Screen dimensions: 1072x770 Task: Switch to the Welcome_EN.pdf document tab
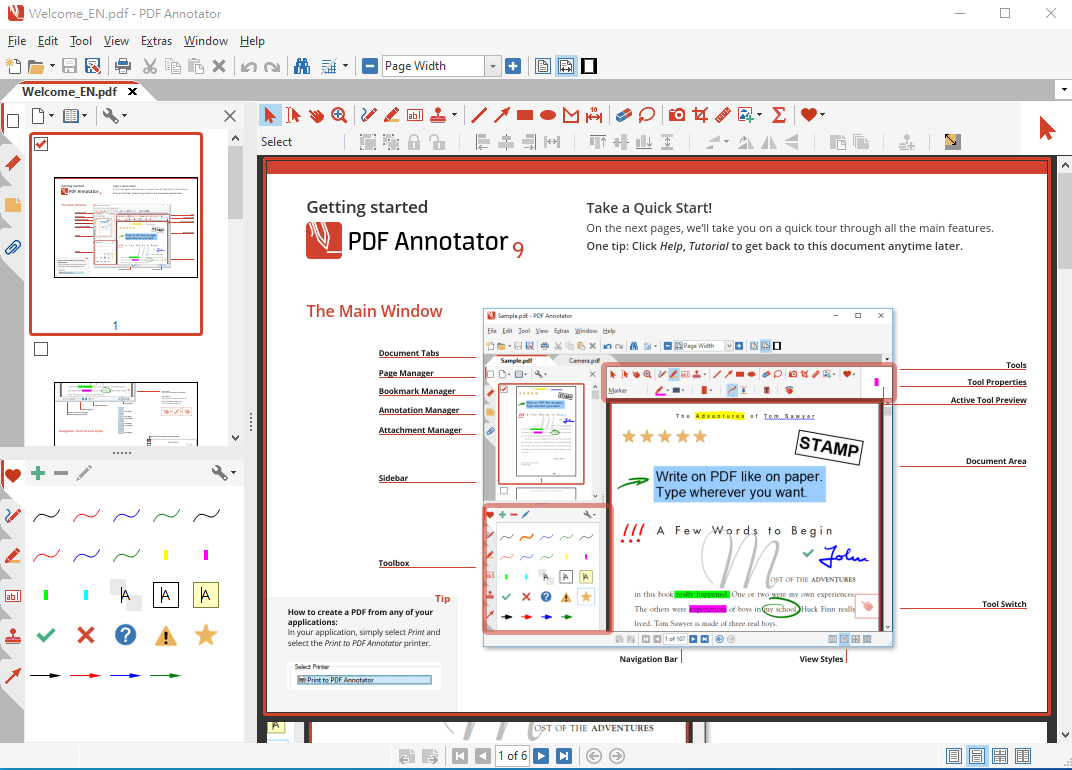pyautogui.click(x=69, y=91)
